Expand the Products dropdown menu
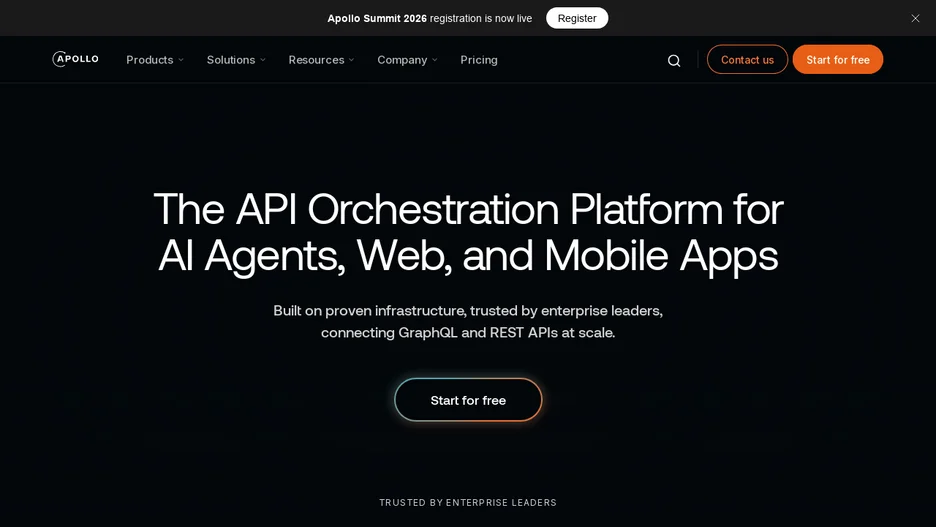The height and width of the screenshot is (527, 936). coord(155,60)
